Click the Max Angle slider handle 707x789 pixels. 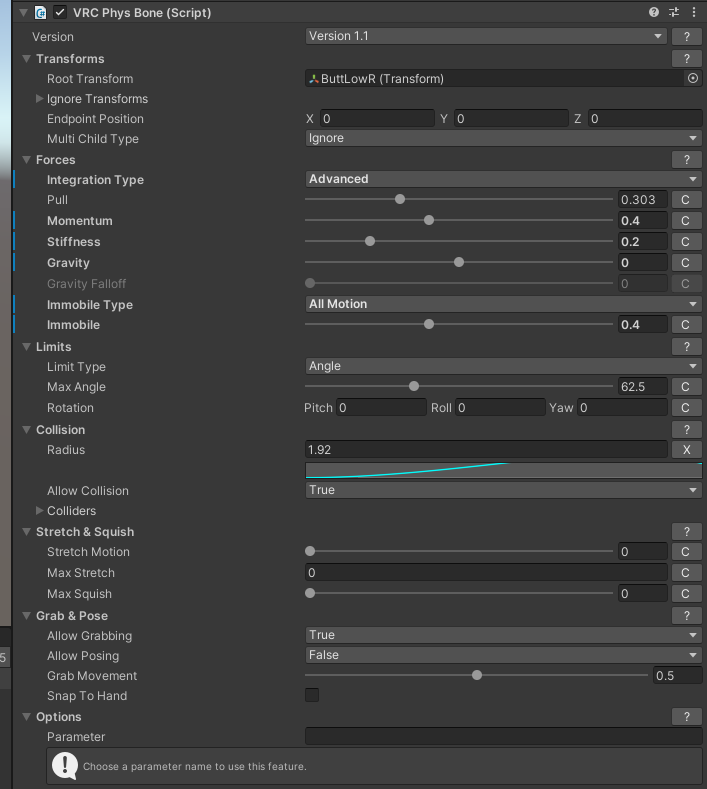tap(414, 386)
